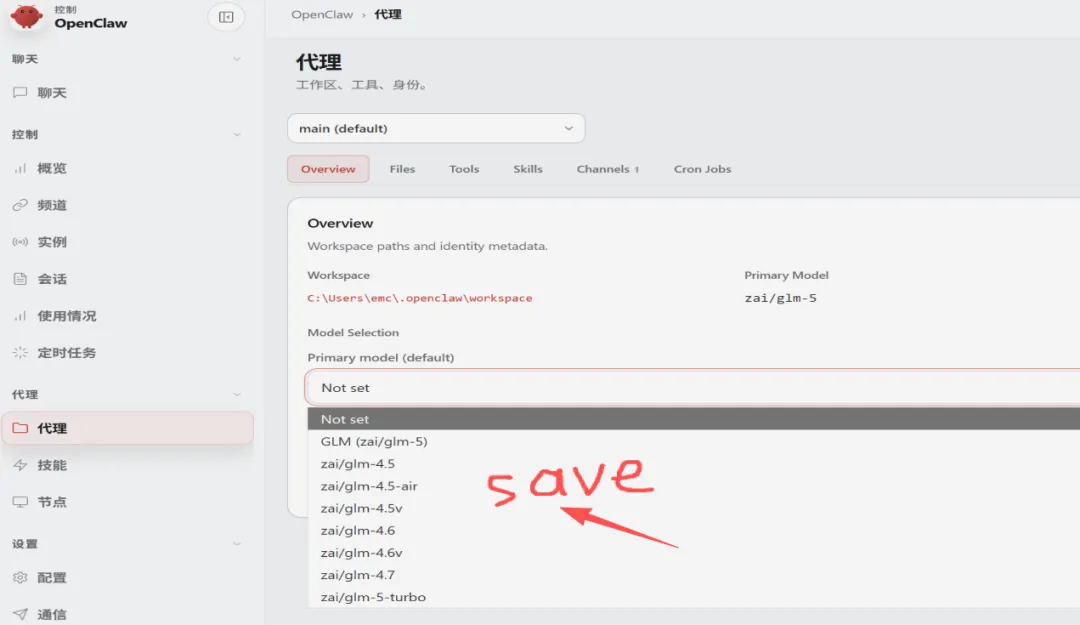
Task: Select the Not set option in model list
Action: click(x=694, y=419)
